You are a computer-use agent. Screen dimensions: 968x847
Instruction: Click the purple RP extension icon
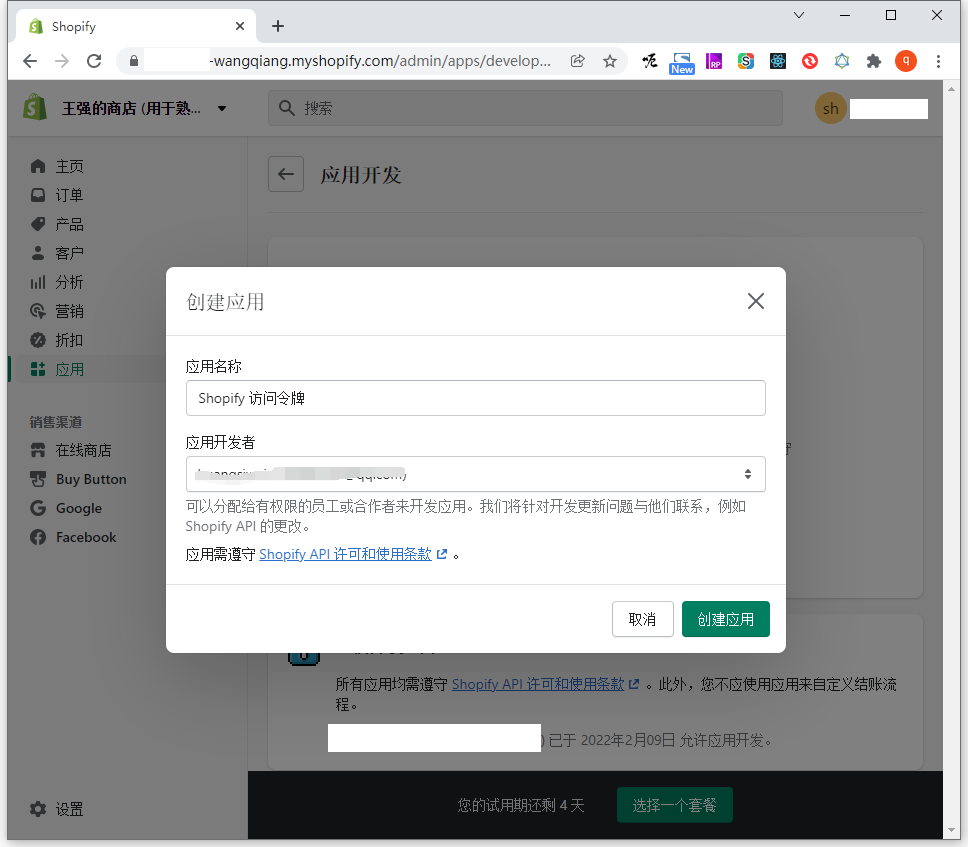click(714, 61)
